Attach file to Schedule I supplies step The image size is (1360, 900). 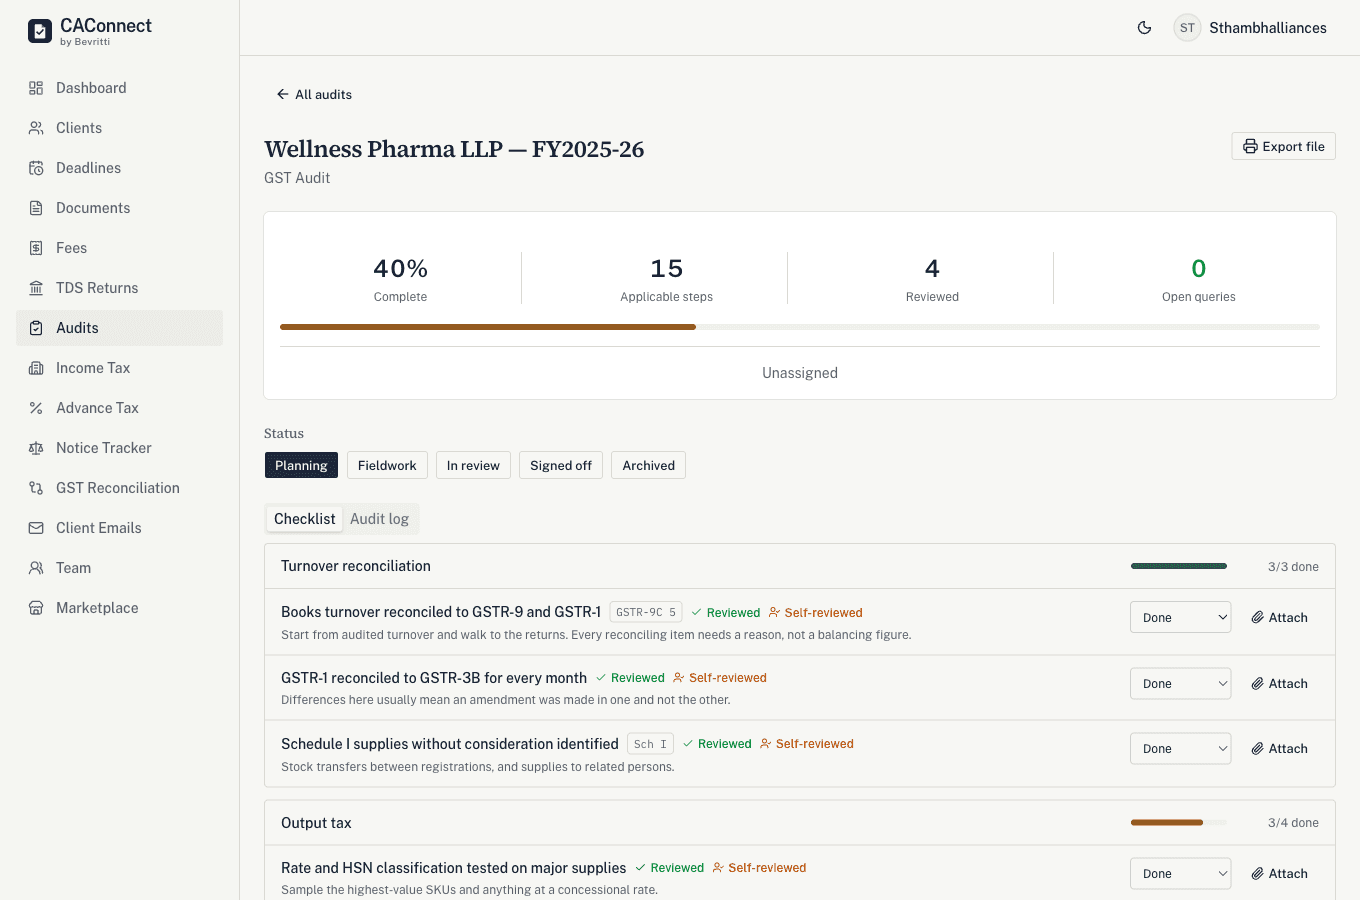click(x=1280, y=748)
